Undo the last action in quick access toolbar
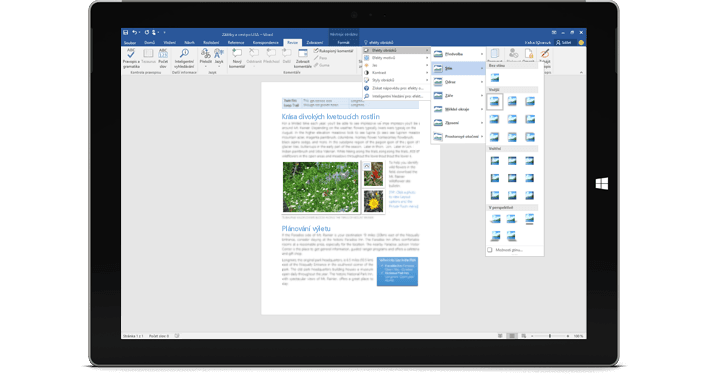This screenshot has width=713, height=374. pyautogui.click(x=135, y=33)
